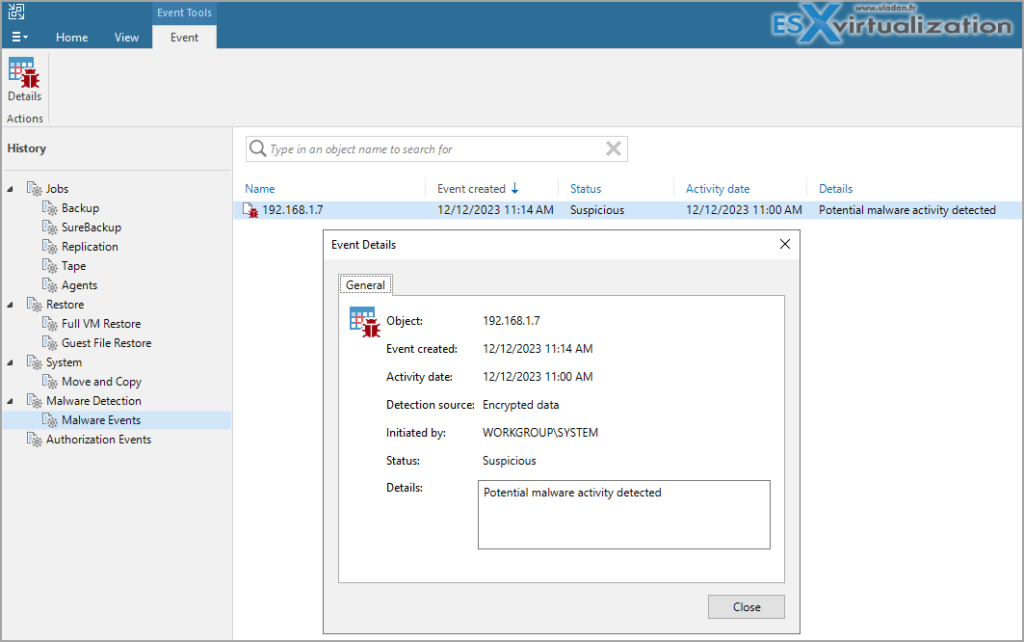Switch to the View ribbon tab
The height and width of the screenshot is (642, 1024).
point(126,37)
